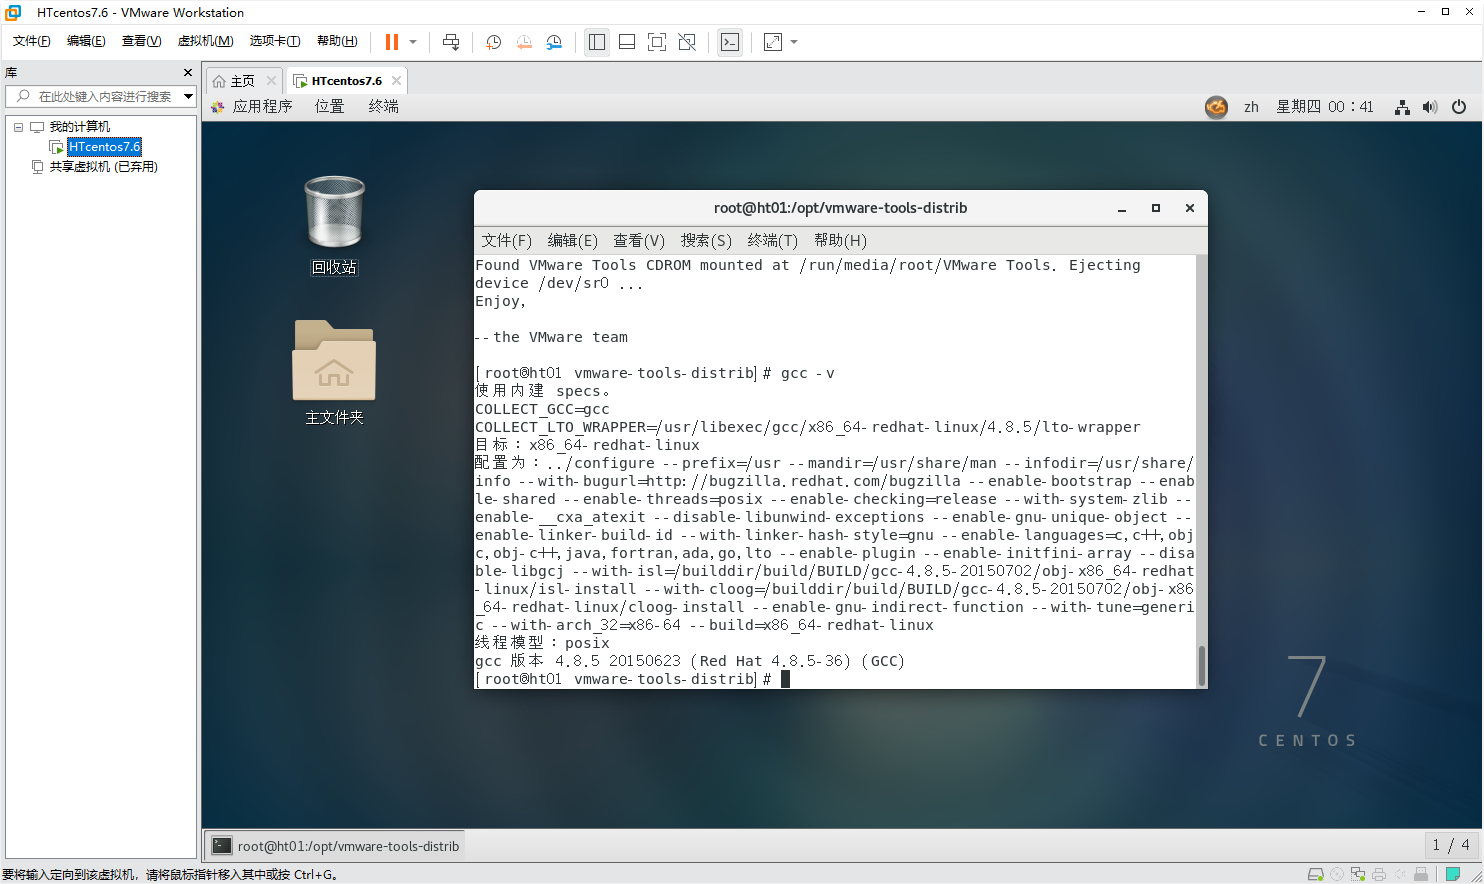Open the clock 星期四 00:41
The width and height of the screenshot is (1484, 884).
(x=1324, y=107)
